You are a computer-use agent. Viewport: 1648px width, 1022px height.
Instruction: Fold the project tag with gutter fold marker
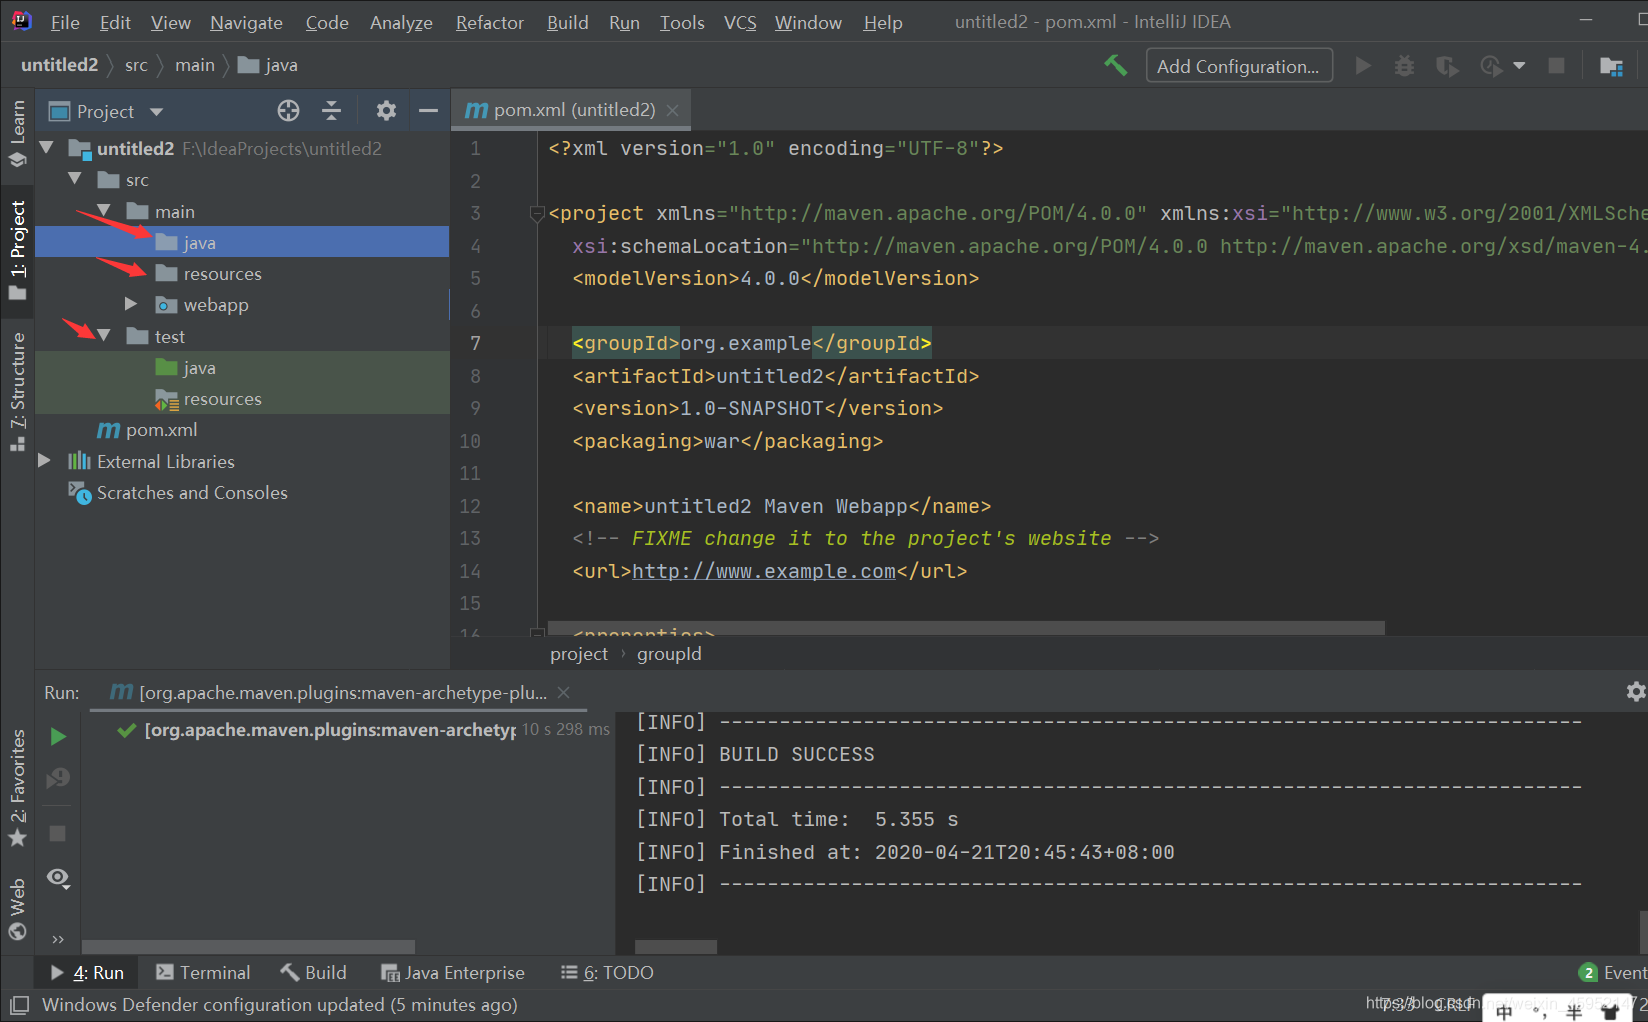point(537,213)
